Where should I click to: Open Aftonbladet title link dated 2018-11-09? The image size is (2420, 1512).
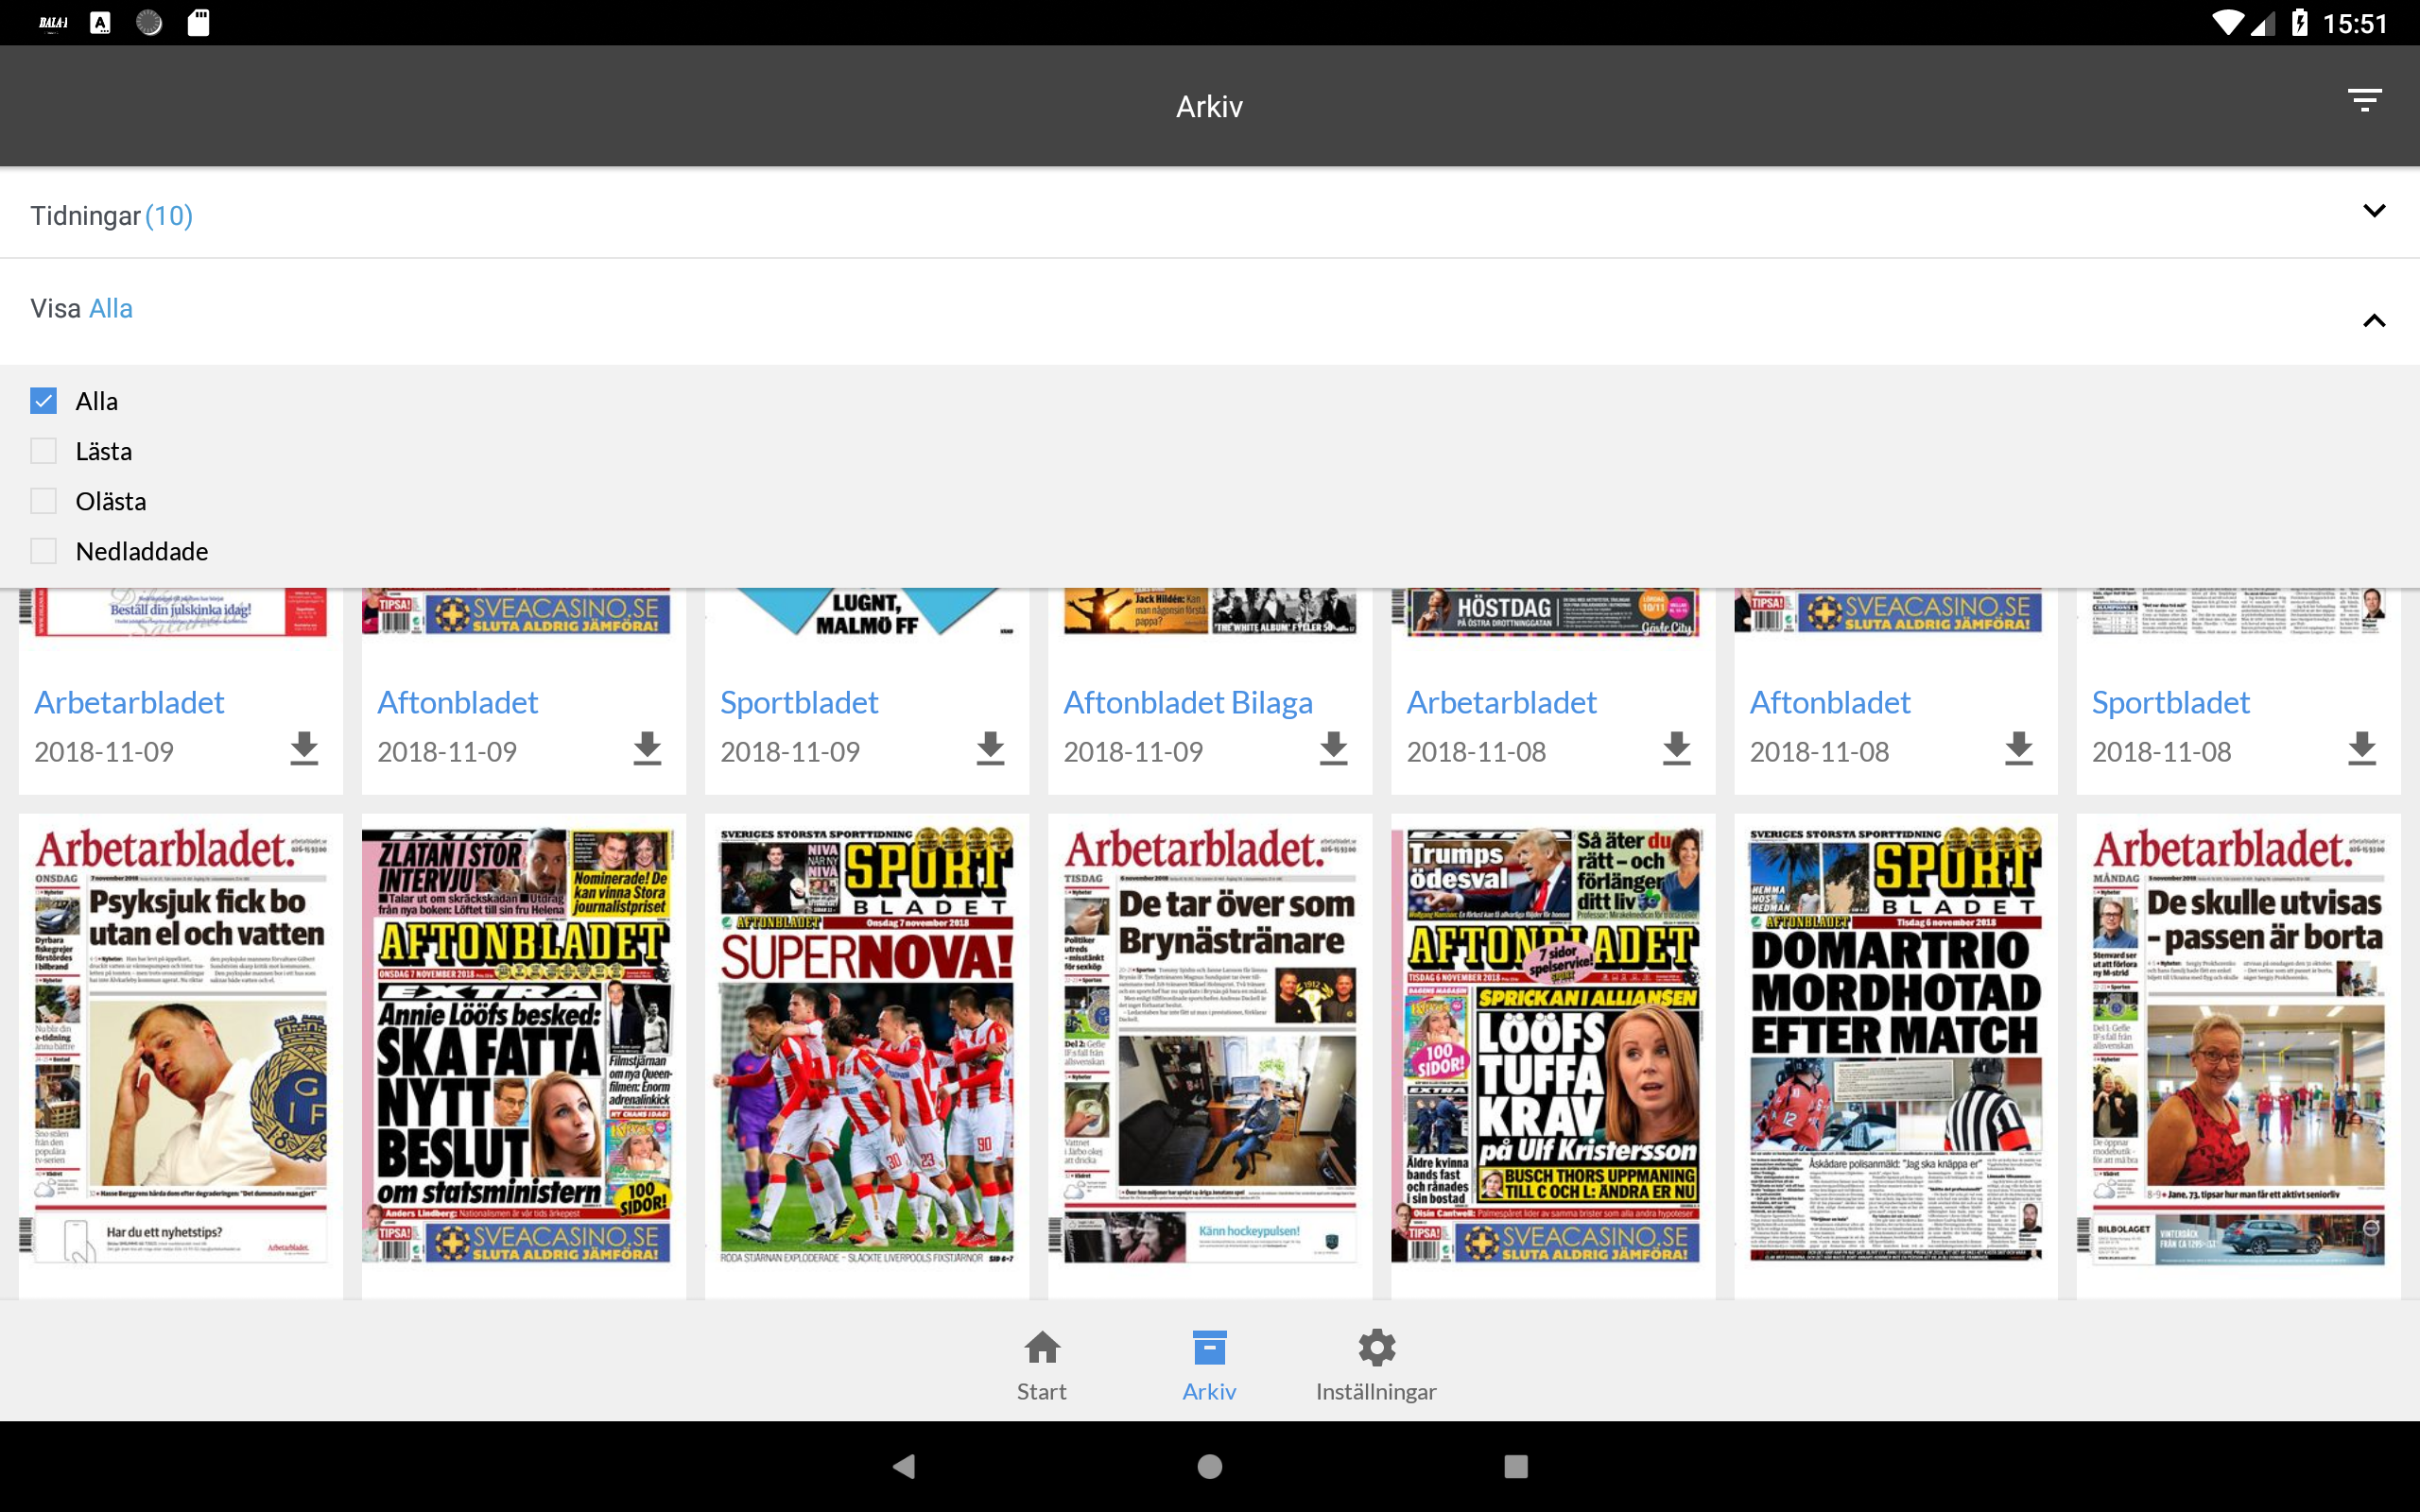(457, 702)
